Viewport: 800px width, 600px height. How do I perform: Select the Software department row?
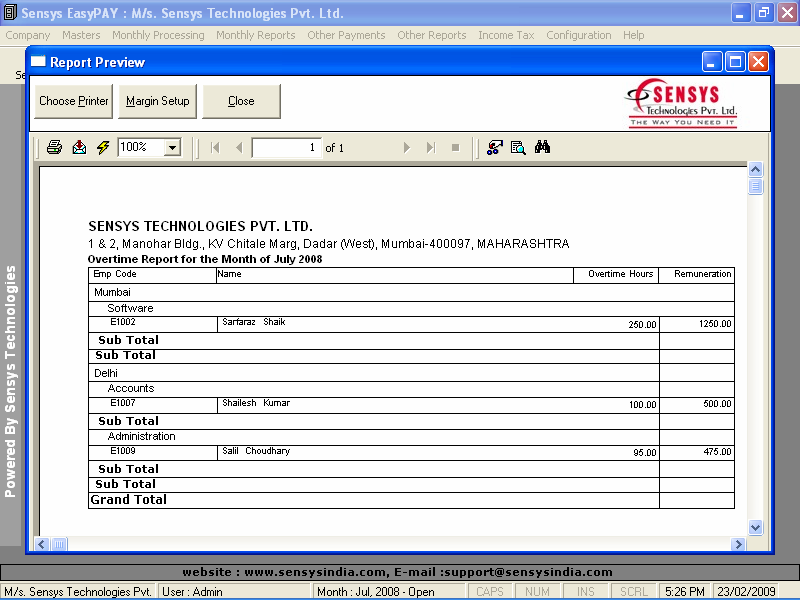click(411, 308)
